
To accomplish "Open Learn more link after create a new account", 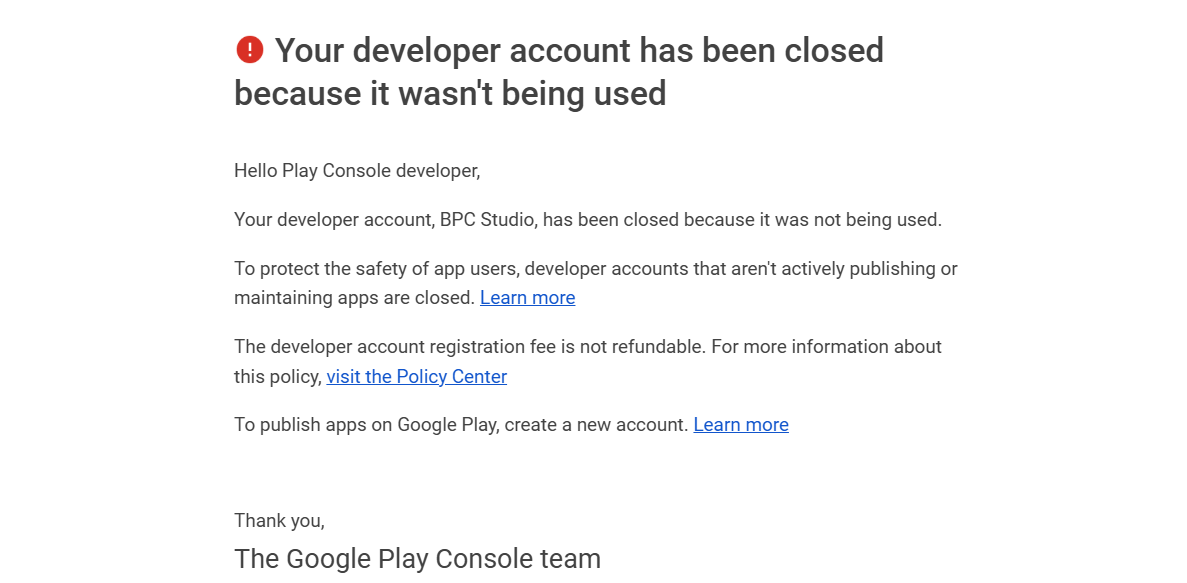I will coord(741,425).
